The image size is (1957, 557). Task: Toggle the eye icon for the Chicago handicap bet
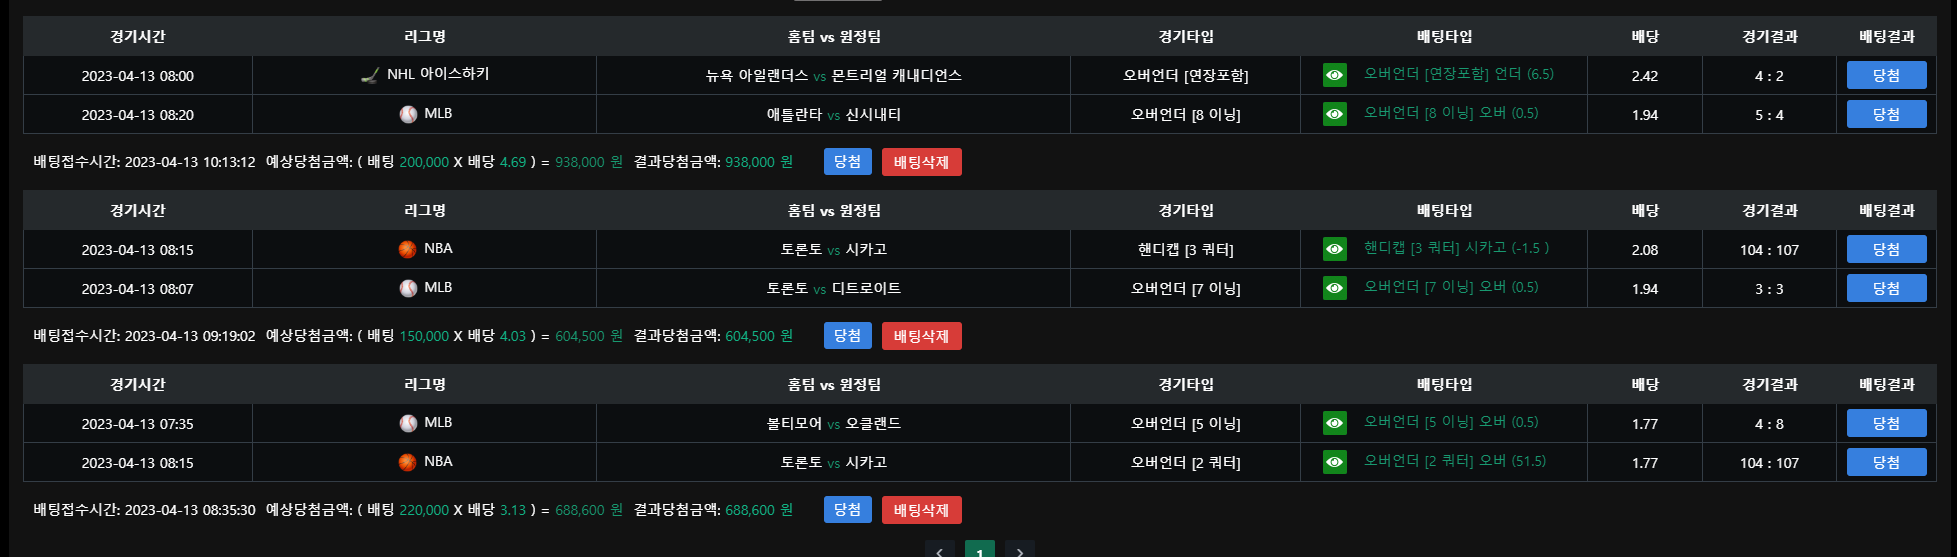tap(1334, 249)
